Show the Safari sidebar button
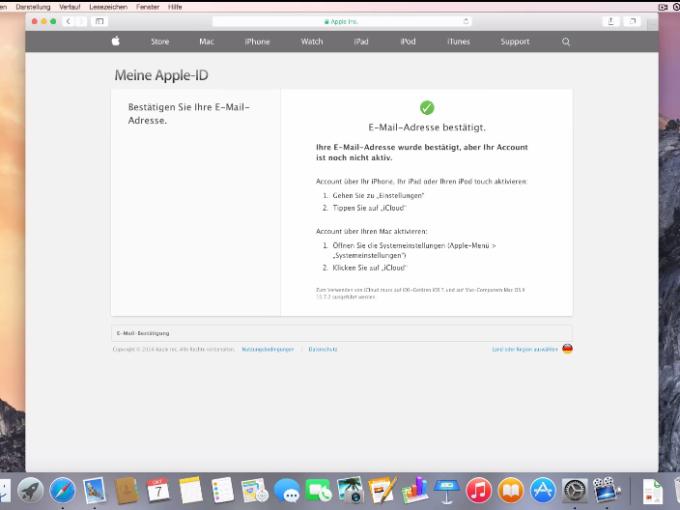 point(99,21)
